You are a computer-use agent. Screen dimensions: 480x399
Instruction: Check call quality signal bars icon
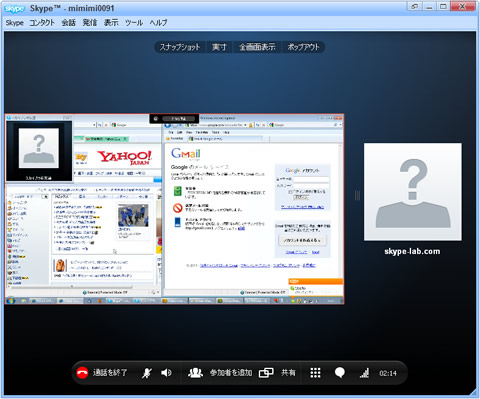tap(364, 373)
